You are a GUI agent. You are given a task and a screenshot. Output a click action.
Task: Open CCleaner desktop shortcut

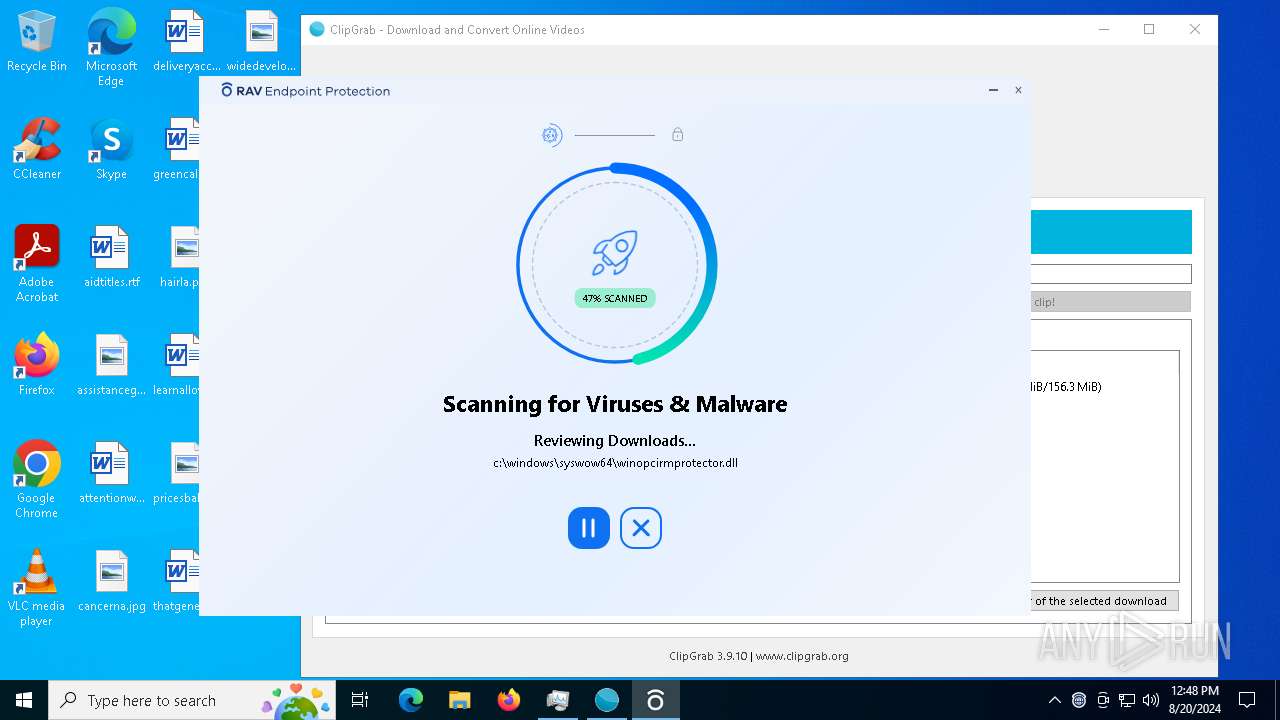37,150
